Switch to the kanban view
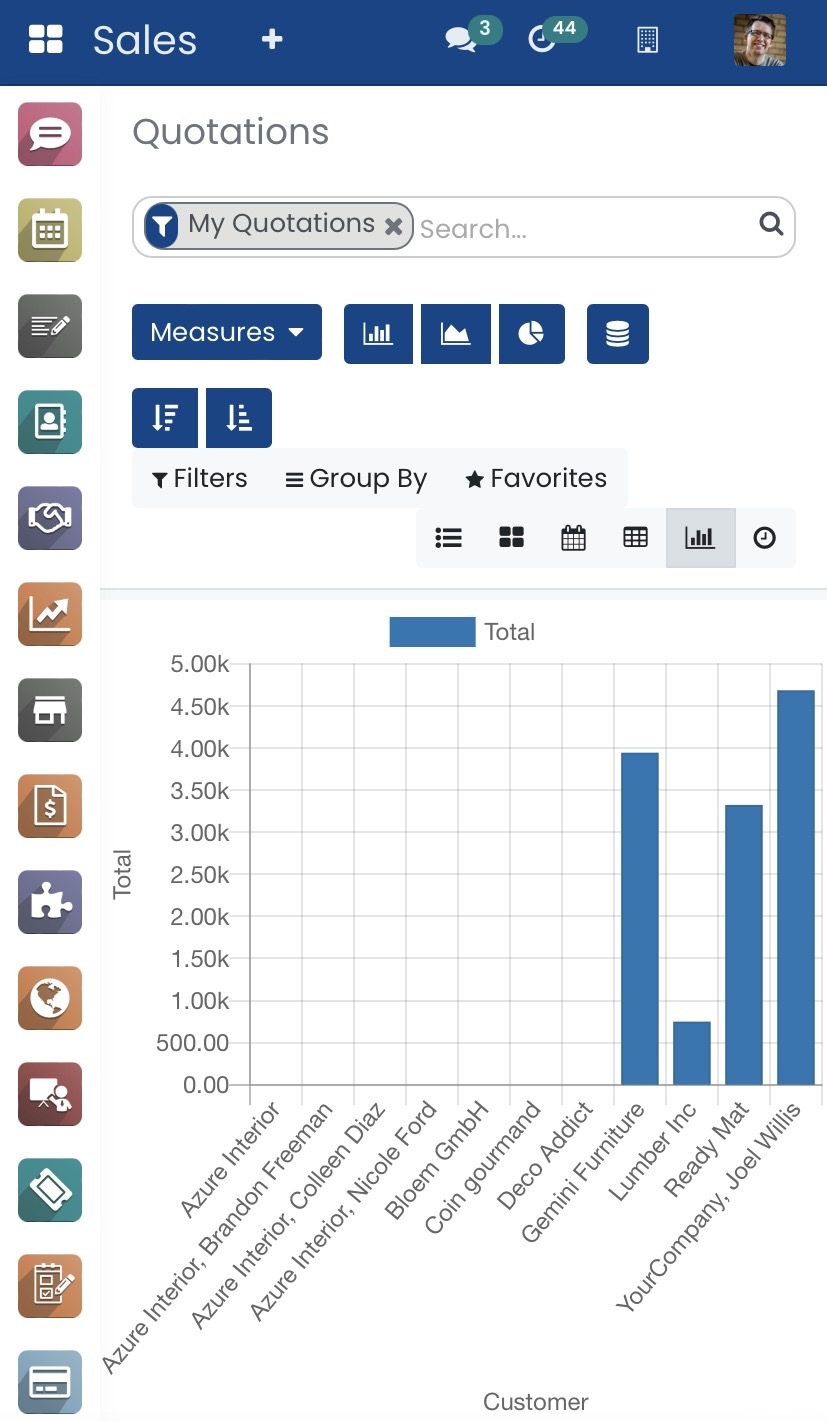 (x=511, y=538)
